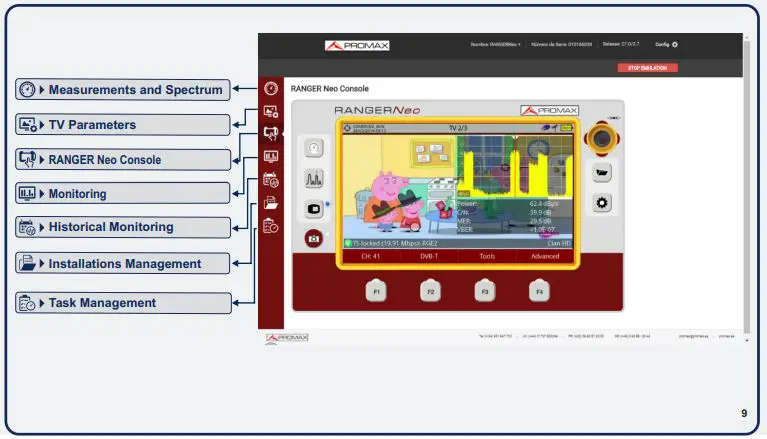Click the vertical scrollbar of the web page
767x439 pixels.
(746, 188)
